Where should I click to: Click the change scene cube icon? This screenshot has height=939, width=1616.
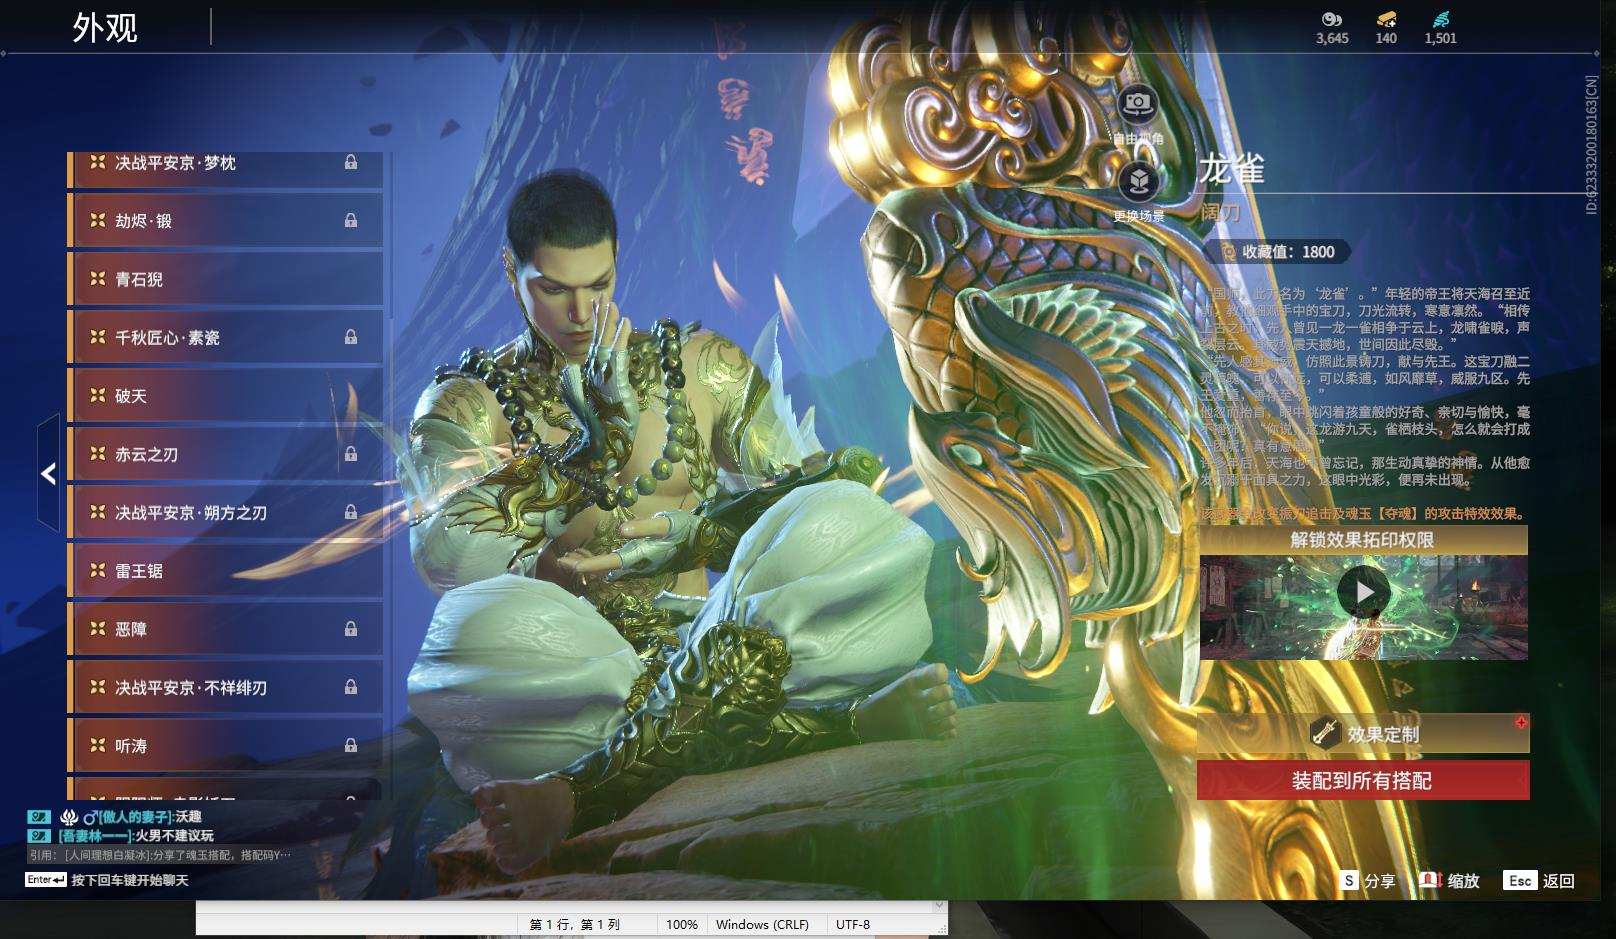click(x=1138, y=181)
